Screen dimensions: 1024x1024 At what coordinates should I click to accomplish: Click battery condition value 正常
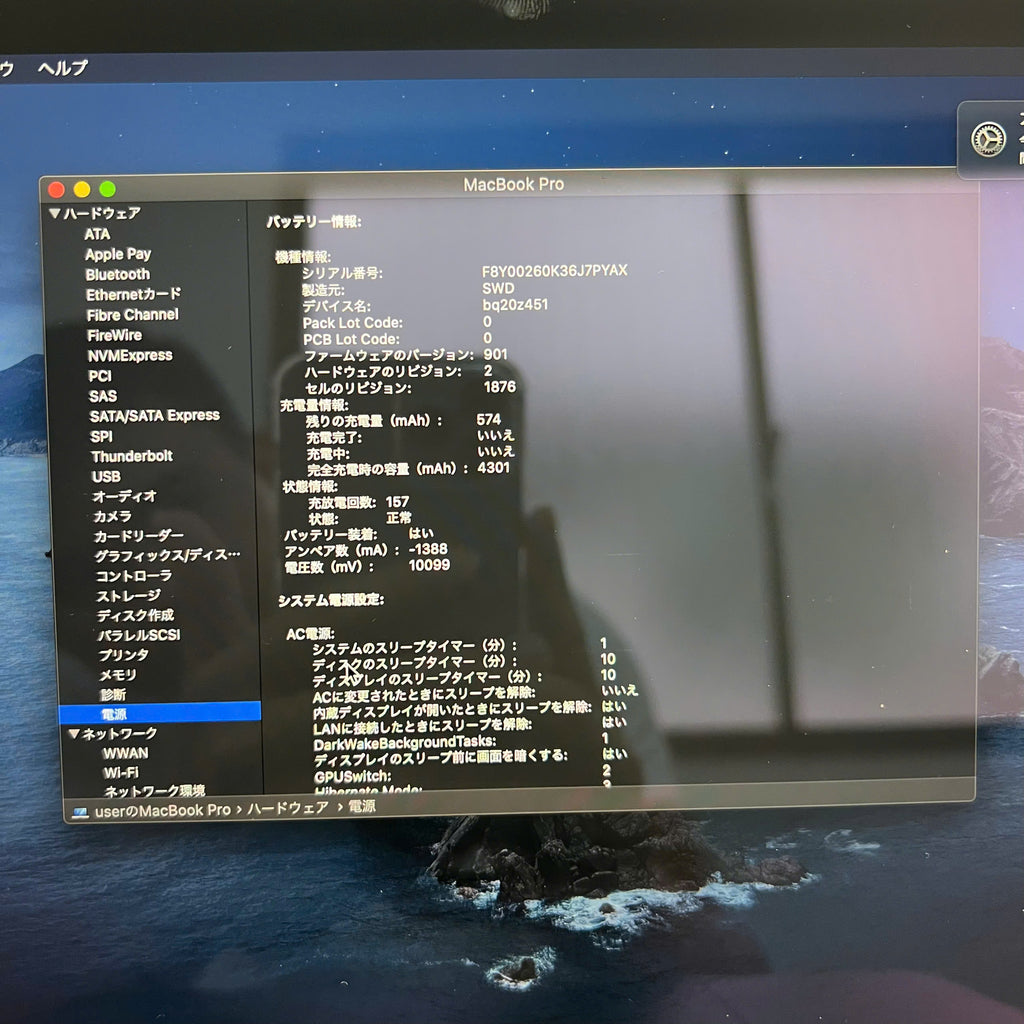pyautogui.click(x=398, y=518)
